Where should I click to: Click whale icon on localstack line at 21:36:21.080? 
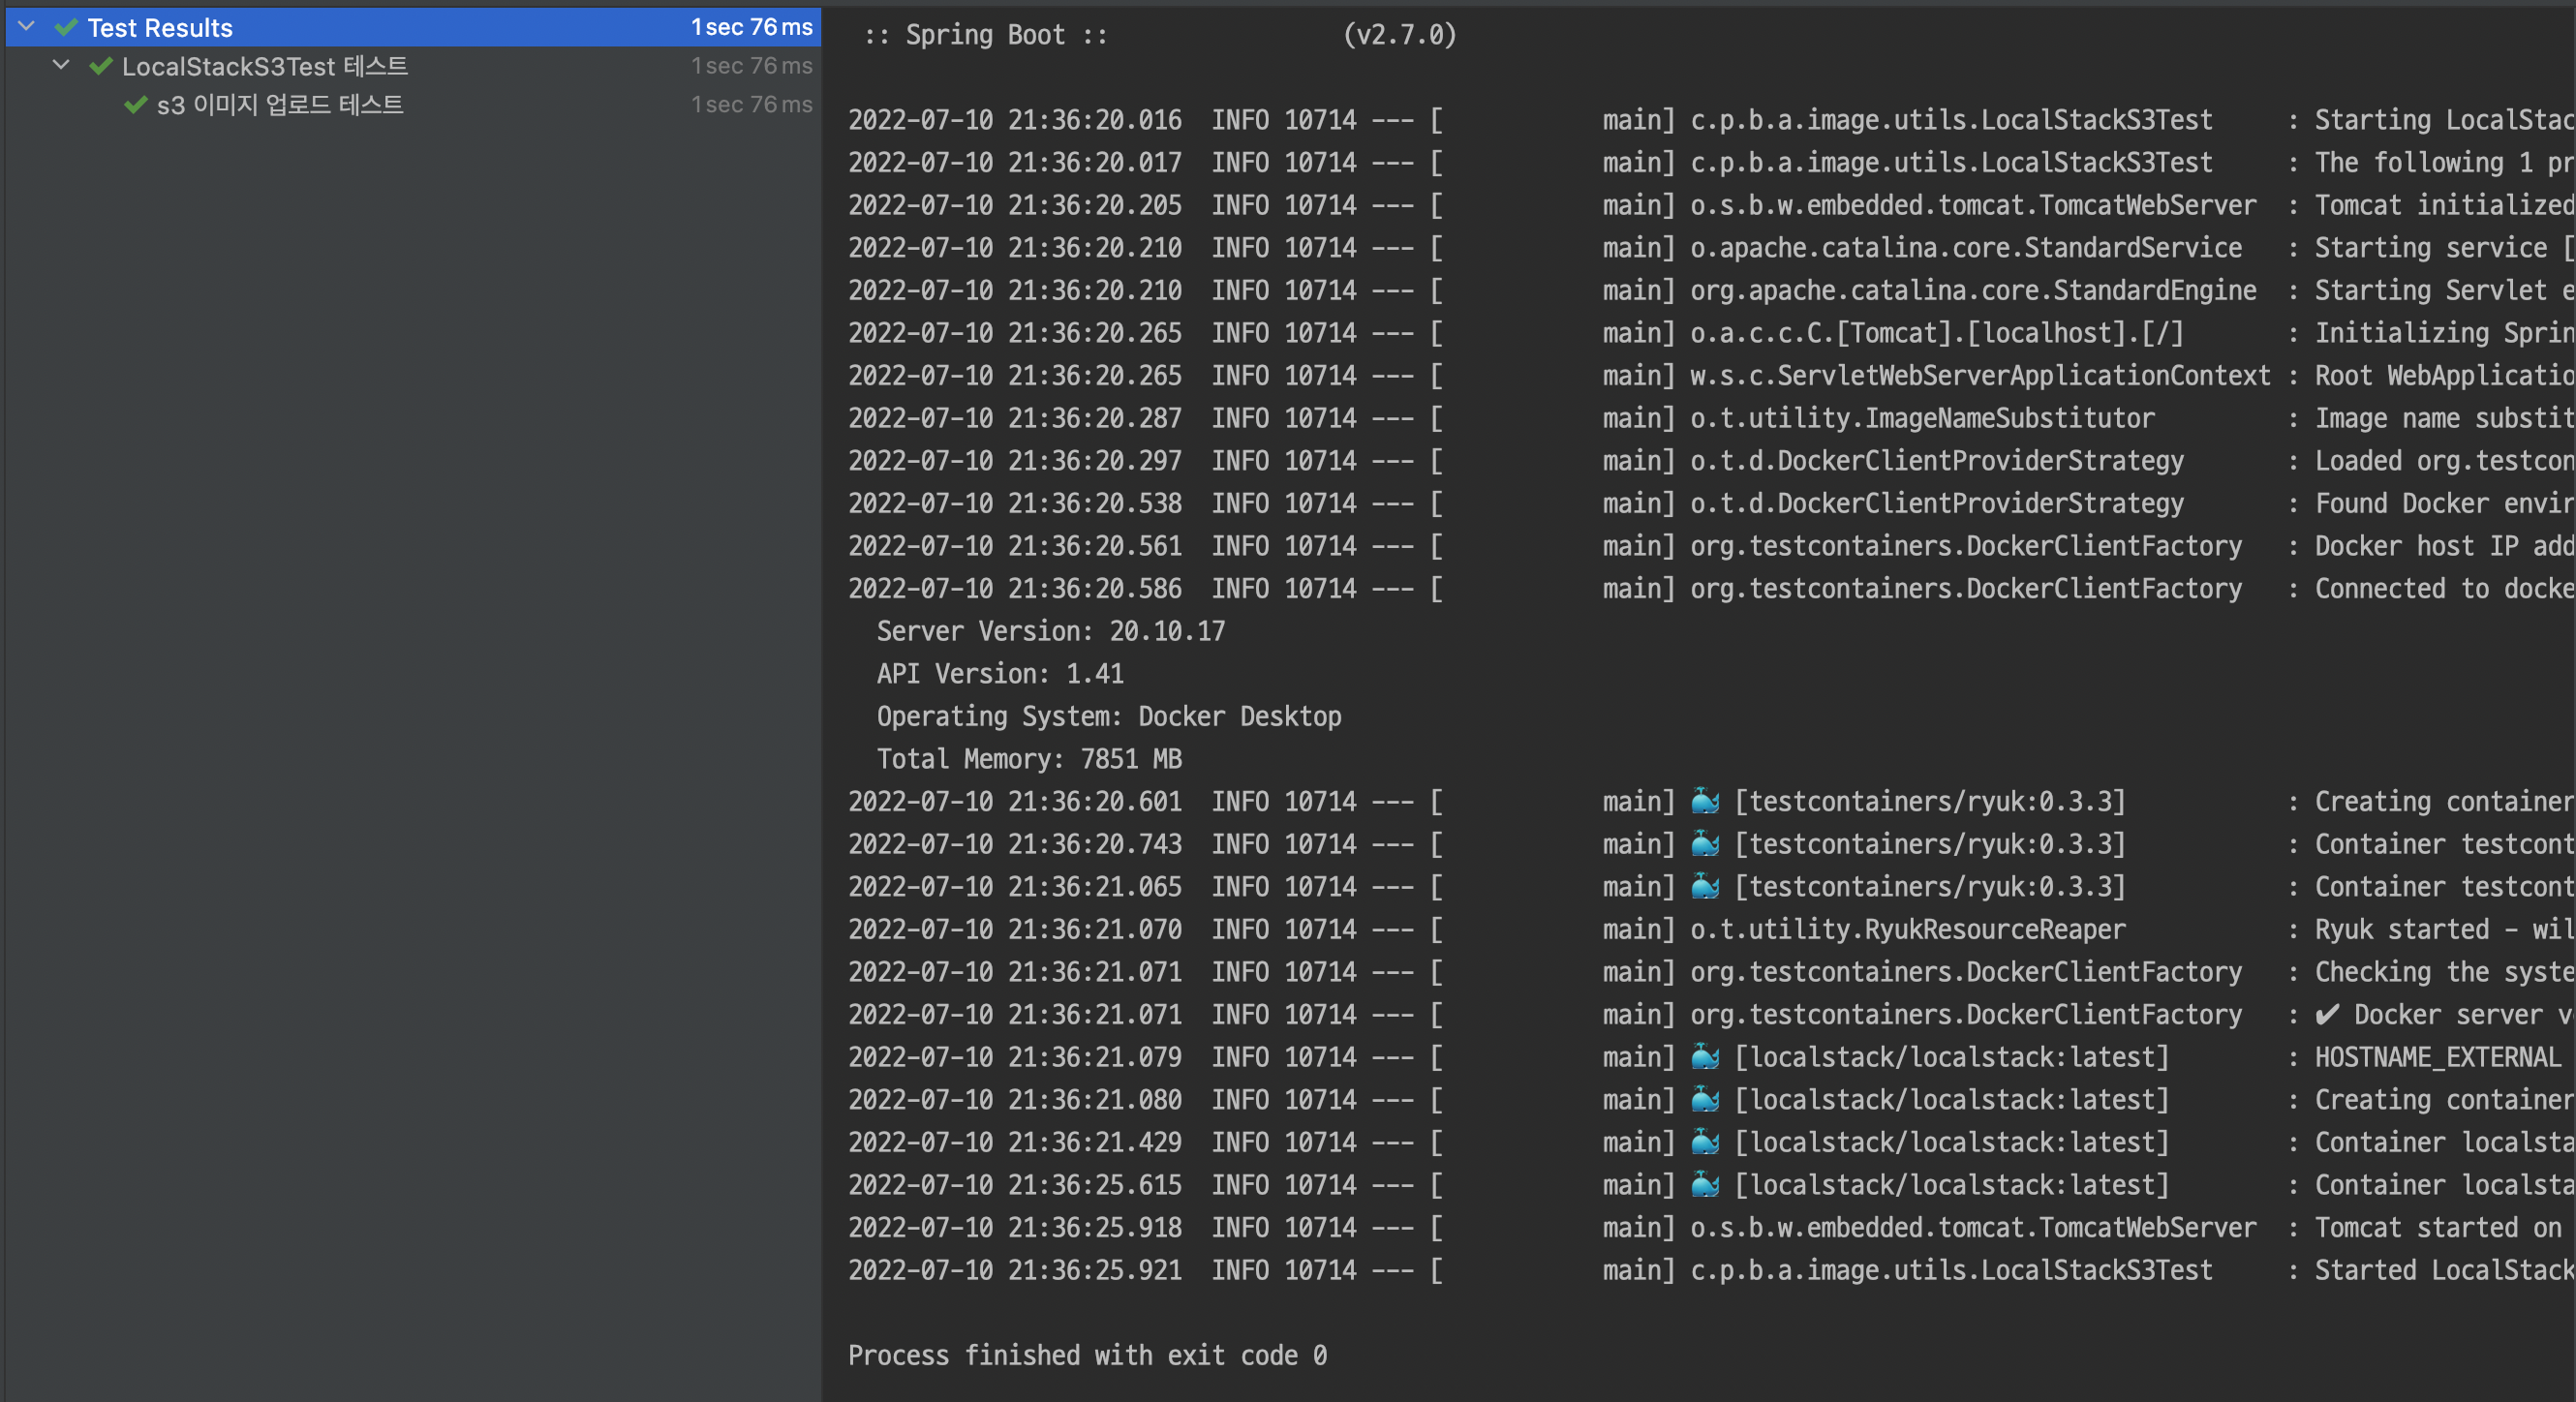coord(1705,1099)
